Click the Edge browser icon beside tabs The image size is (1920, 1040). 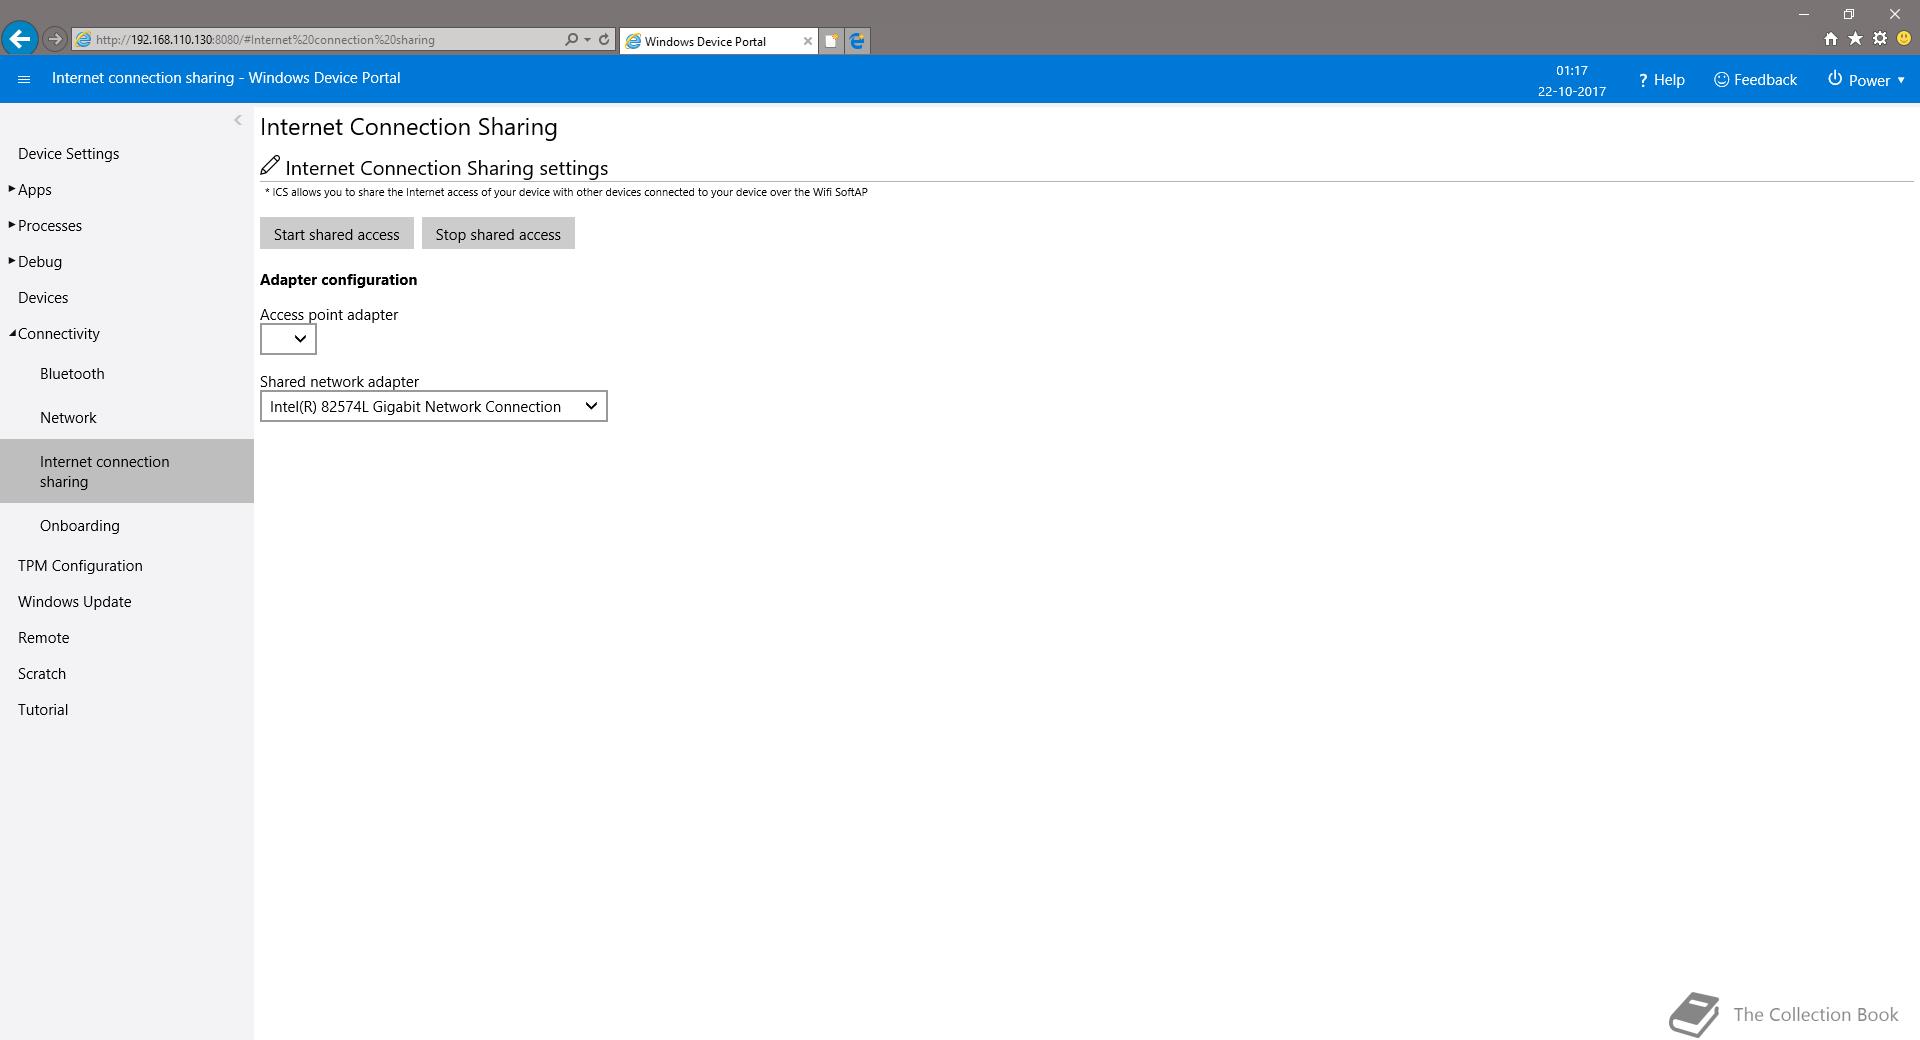(857, 41)
